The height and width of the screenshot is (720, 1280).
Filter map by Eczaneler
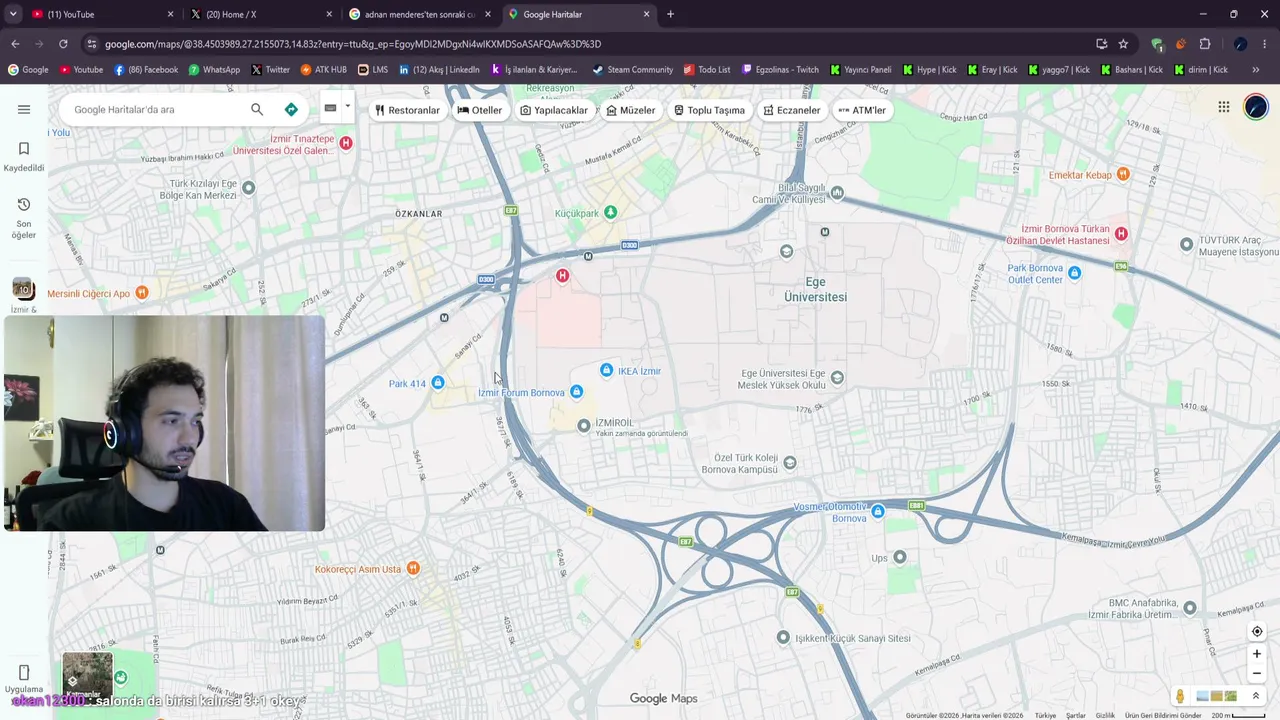click(792, 110)
